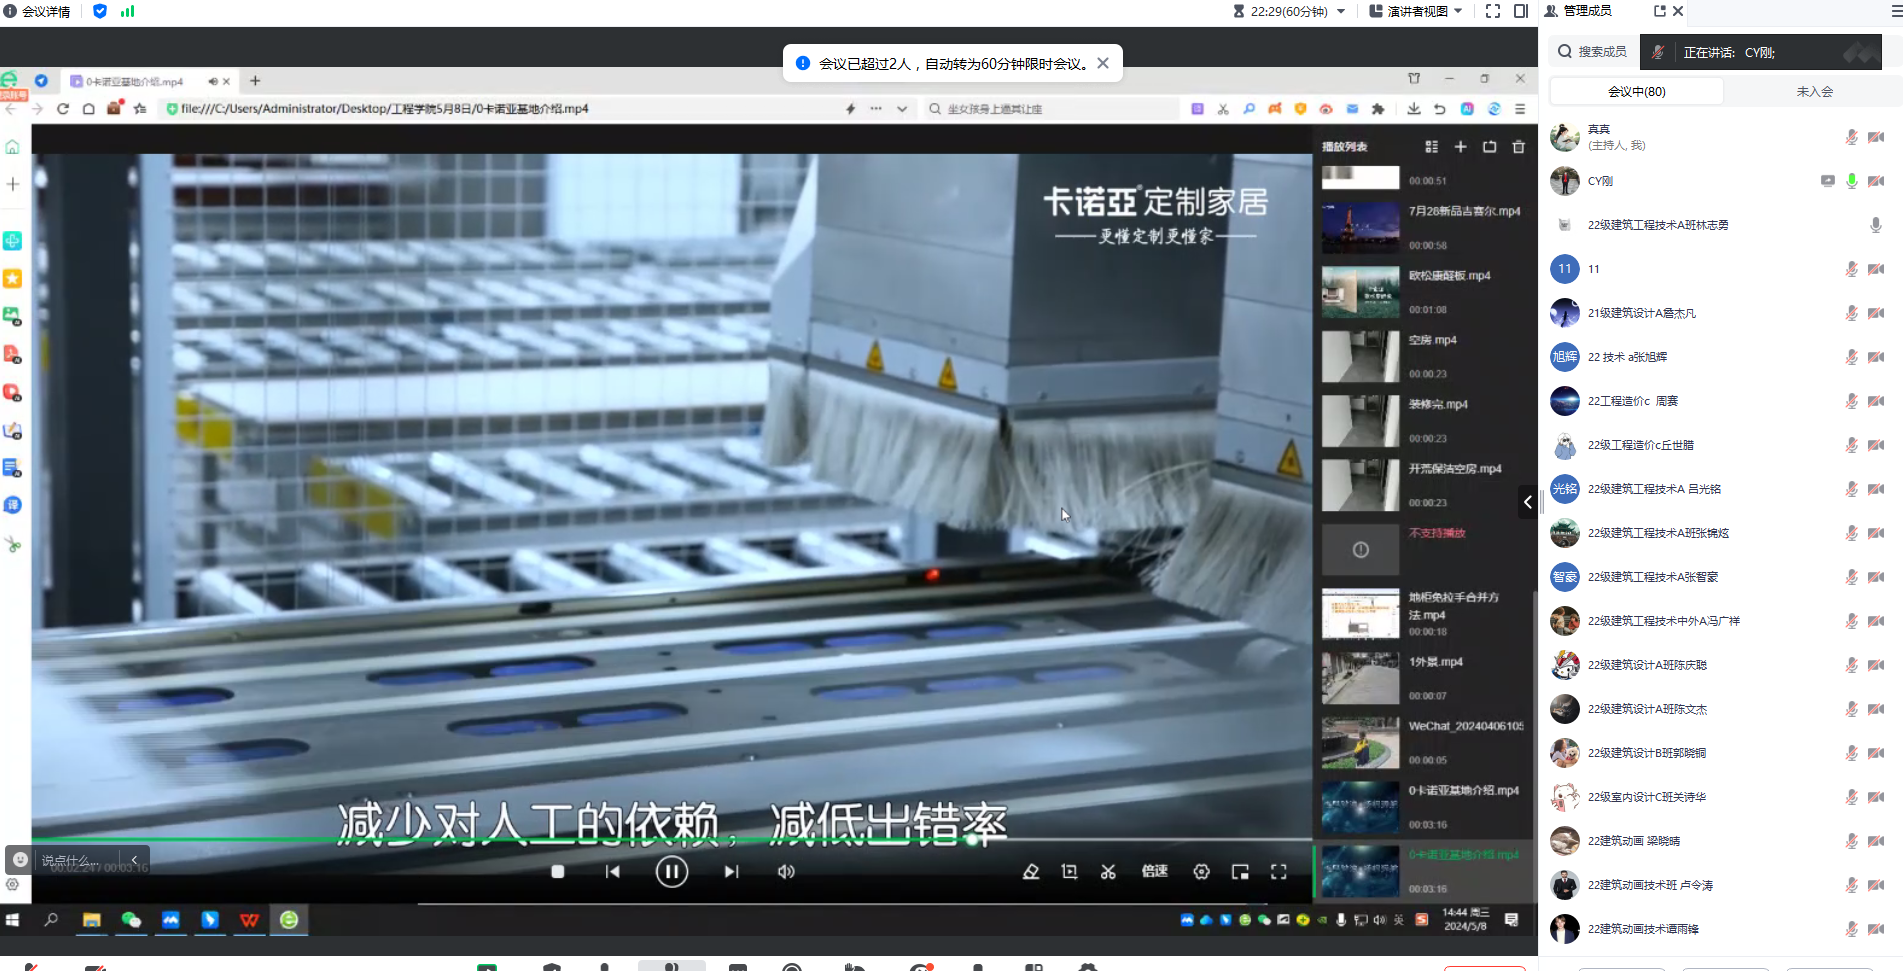1903x971 pixels.
Task: Click the player screenshot crop icon
Action: pos(1069,872)
